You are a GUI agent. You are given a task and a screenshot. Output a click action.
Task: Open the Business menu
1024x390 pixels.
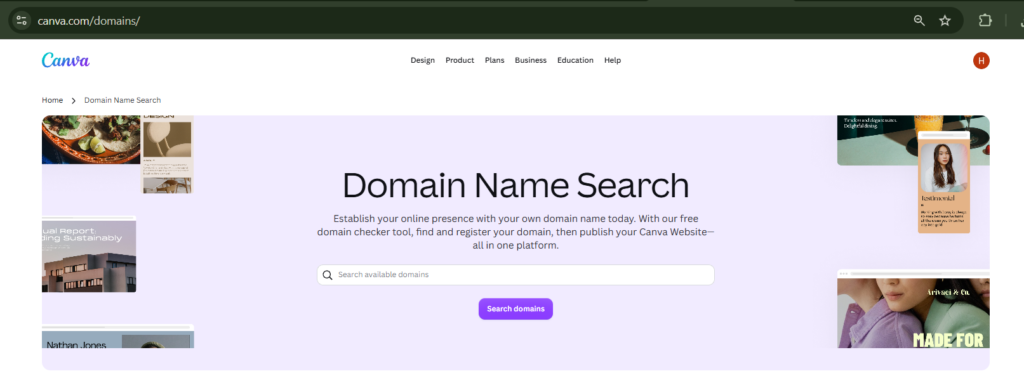point(530,60)
